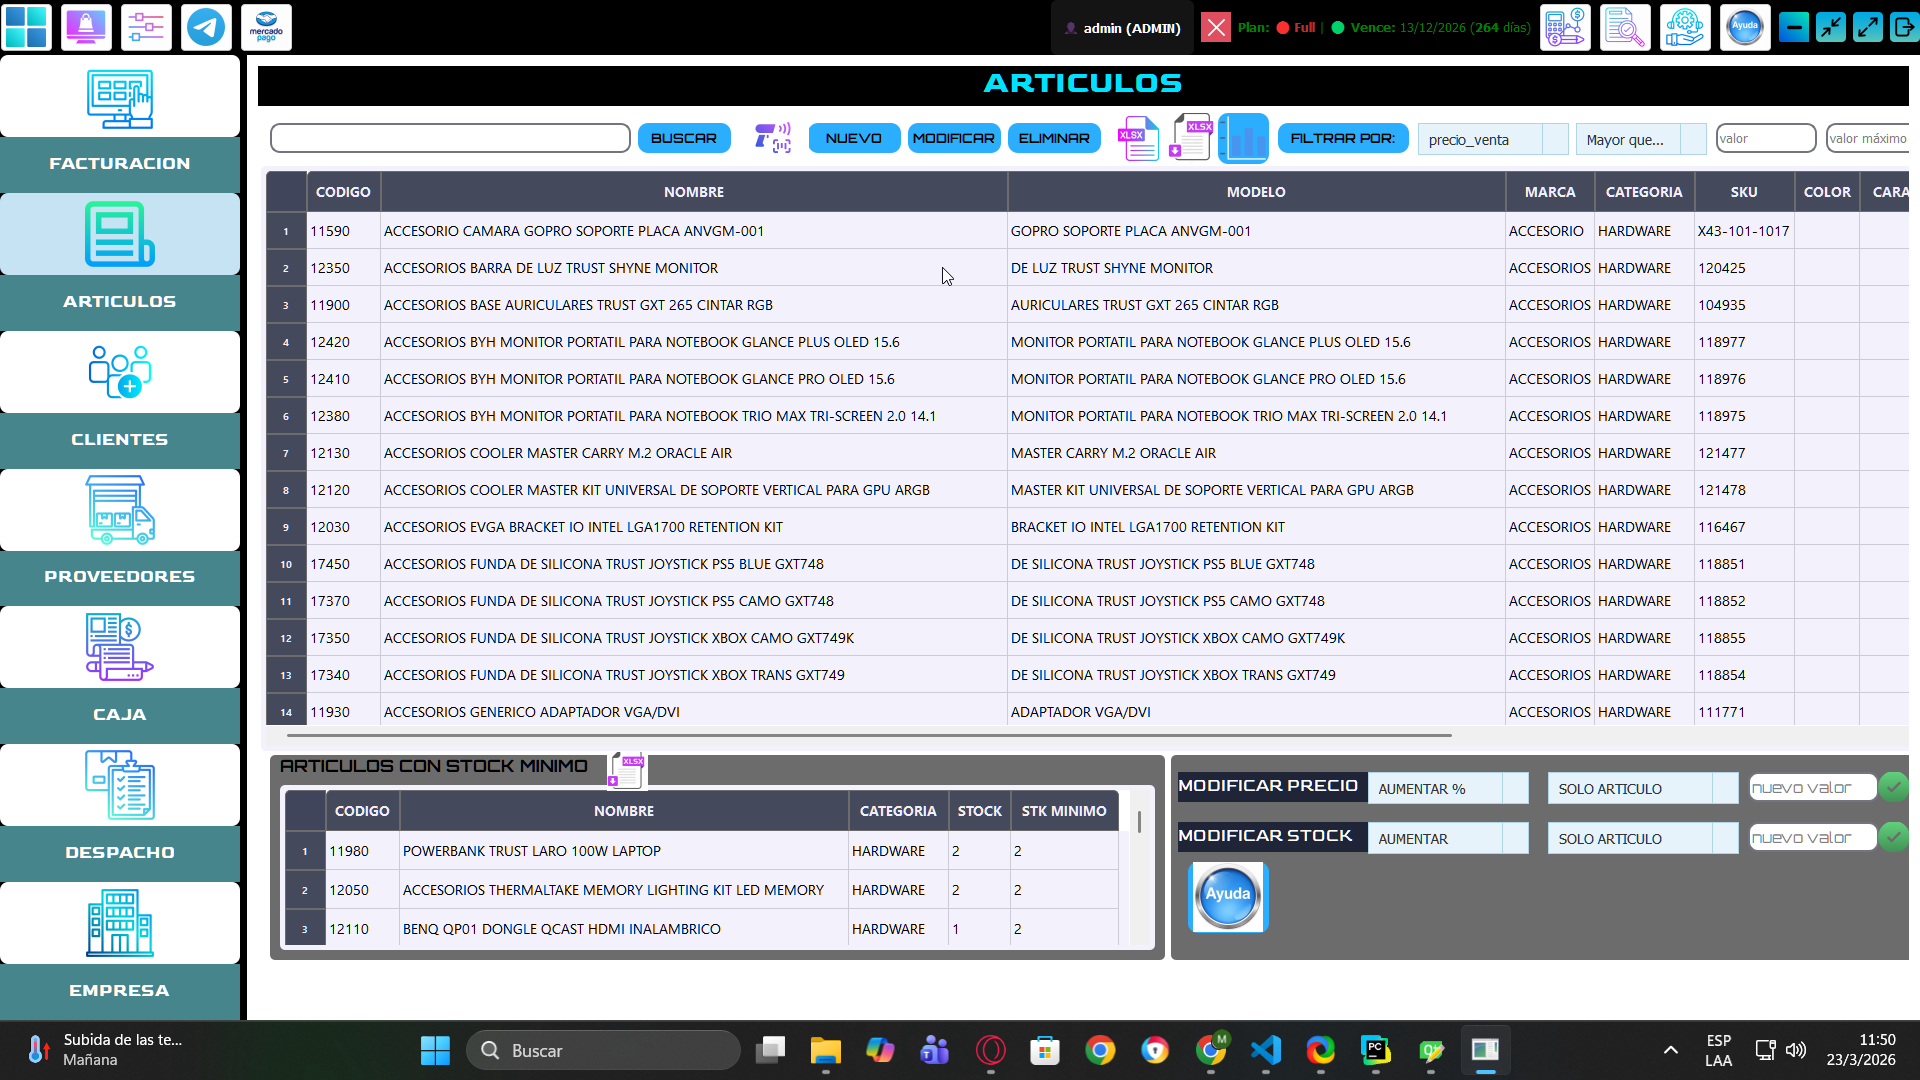Screen dimensions: 1920x1080
Task: Open the Despacho checklist icon
Action: click(120, 785)
